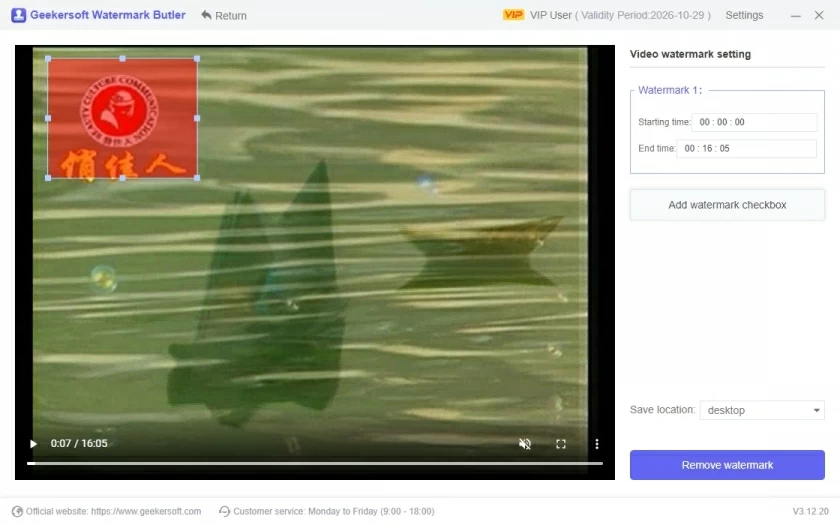Viewport: 840px width, 525px height.
Task: Minimize the Watermark Butler window
Action: [x=795, y=16]
